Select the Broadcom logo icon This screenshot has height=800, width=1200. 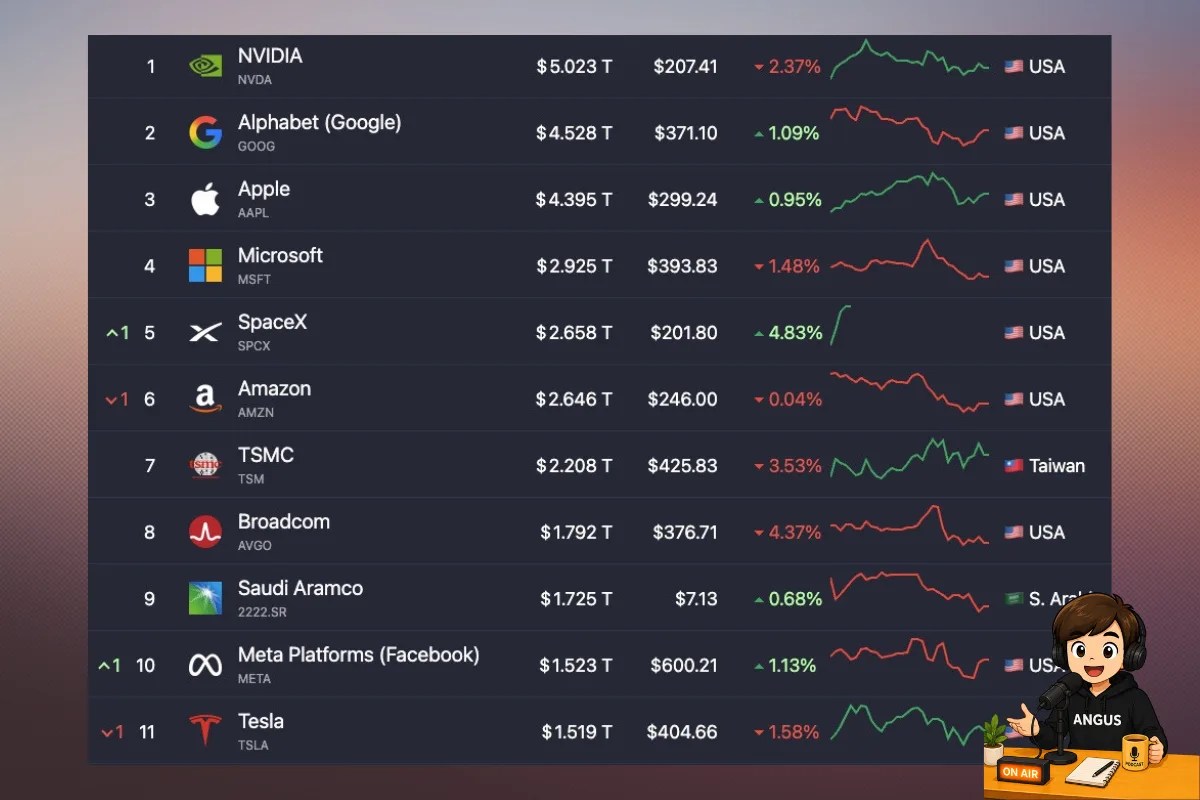tap(205, 532)
